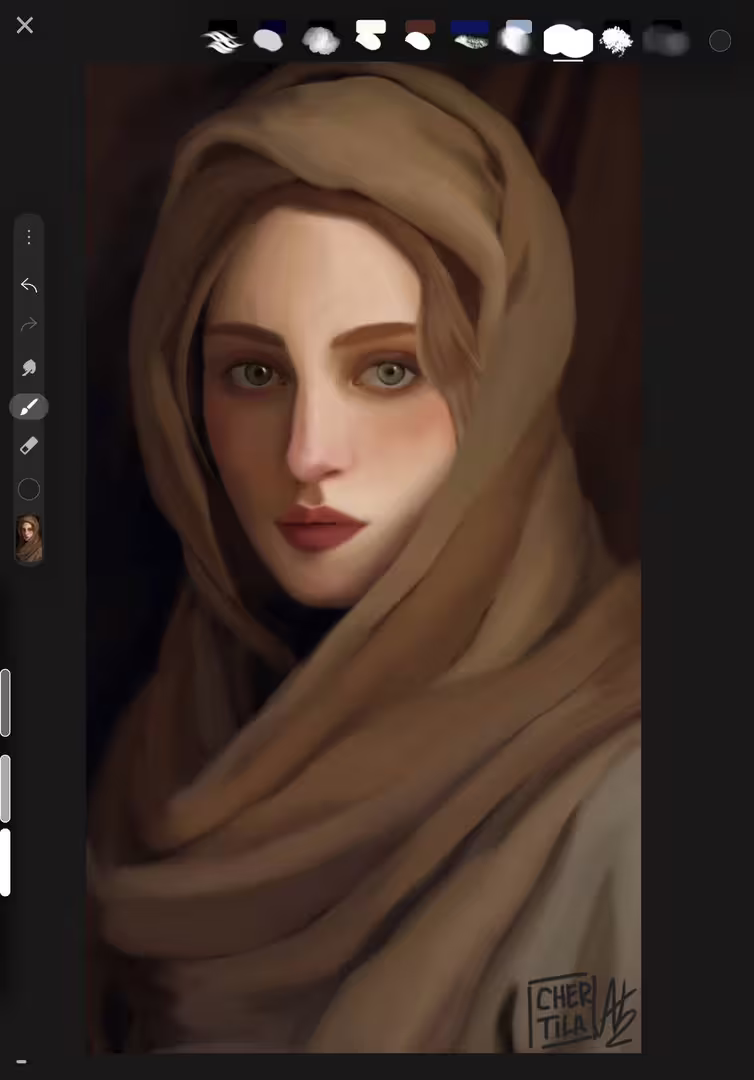Click the white bottom vertical slider

click(6, 862)
